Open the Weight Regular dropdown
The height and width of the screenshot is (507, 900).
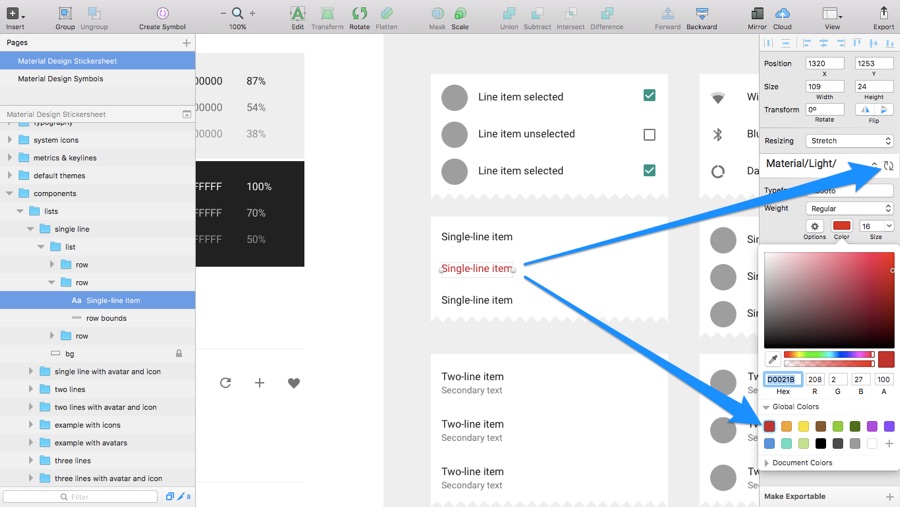[849, 208]
